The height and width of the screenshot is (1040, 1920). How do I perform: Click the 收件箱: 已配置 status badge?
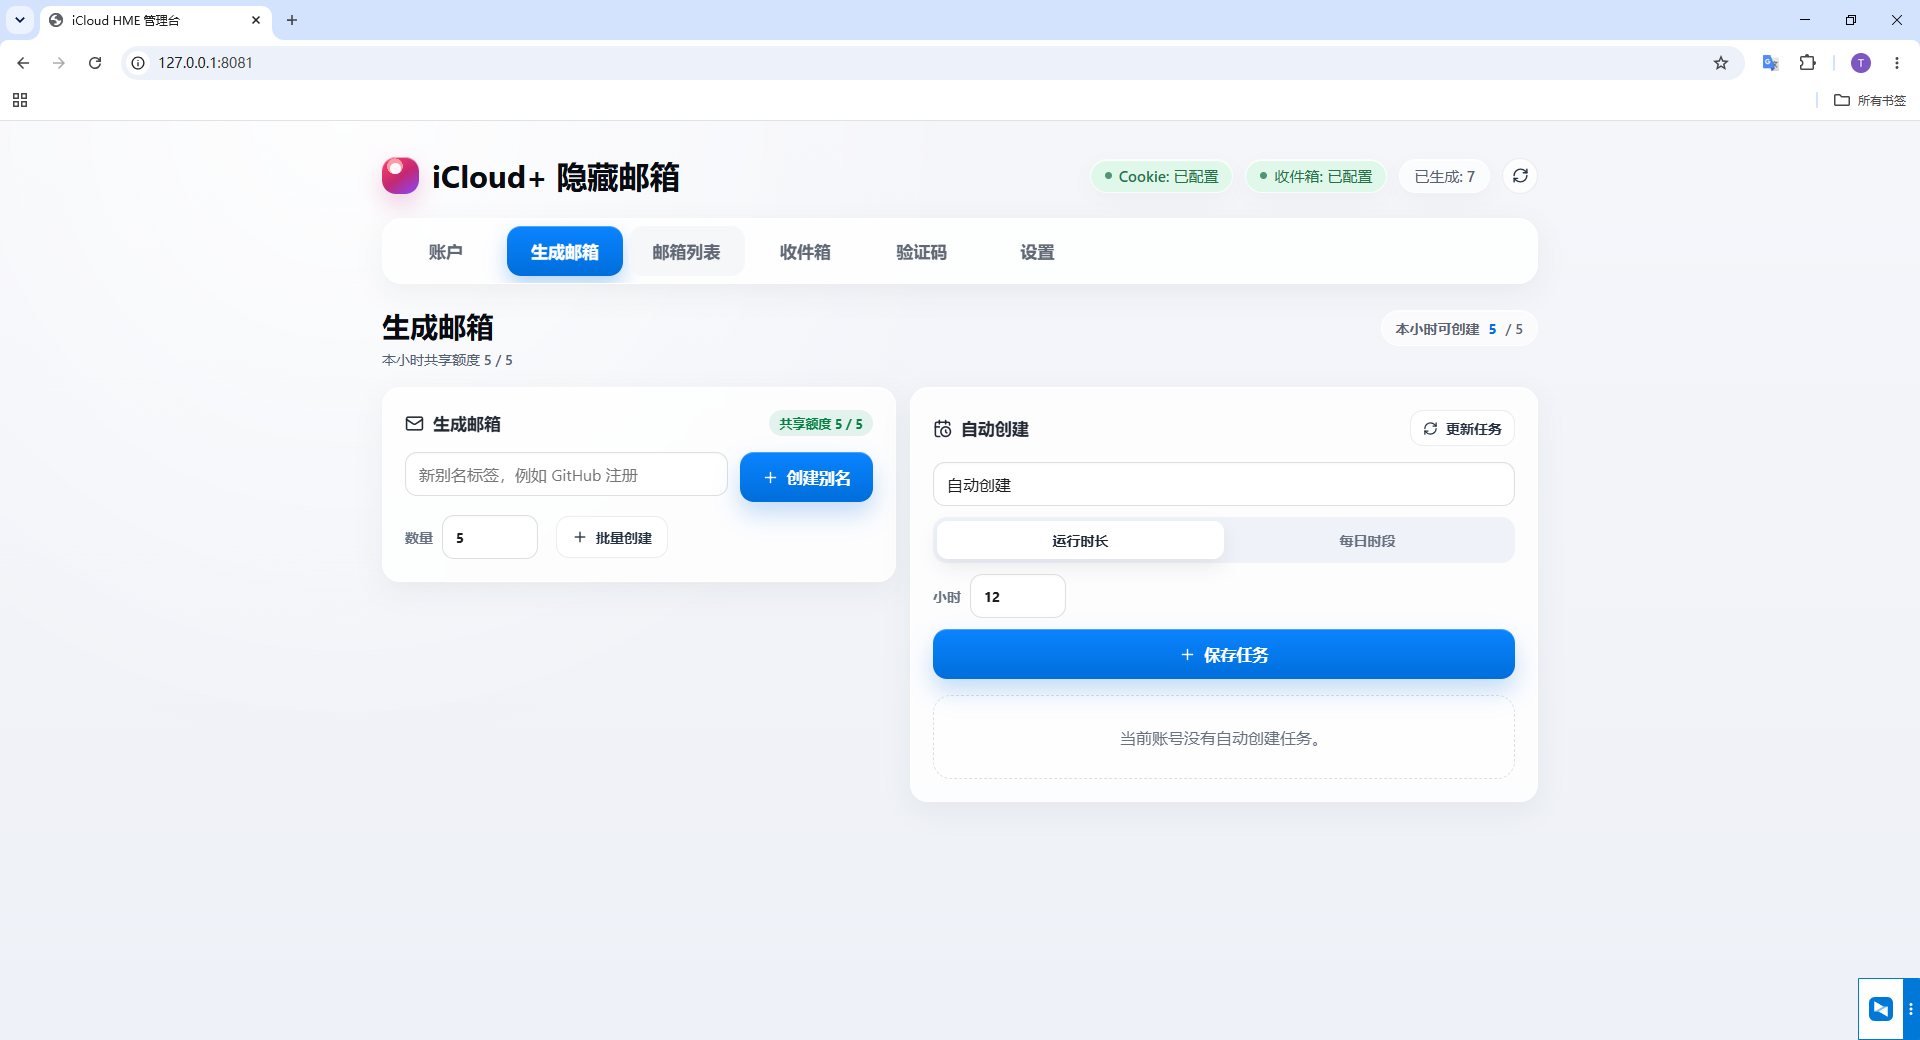coord(1316,176)
